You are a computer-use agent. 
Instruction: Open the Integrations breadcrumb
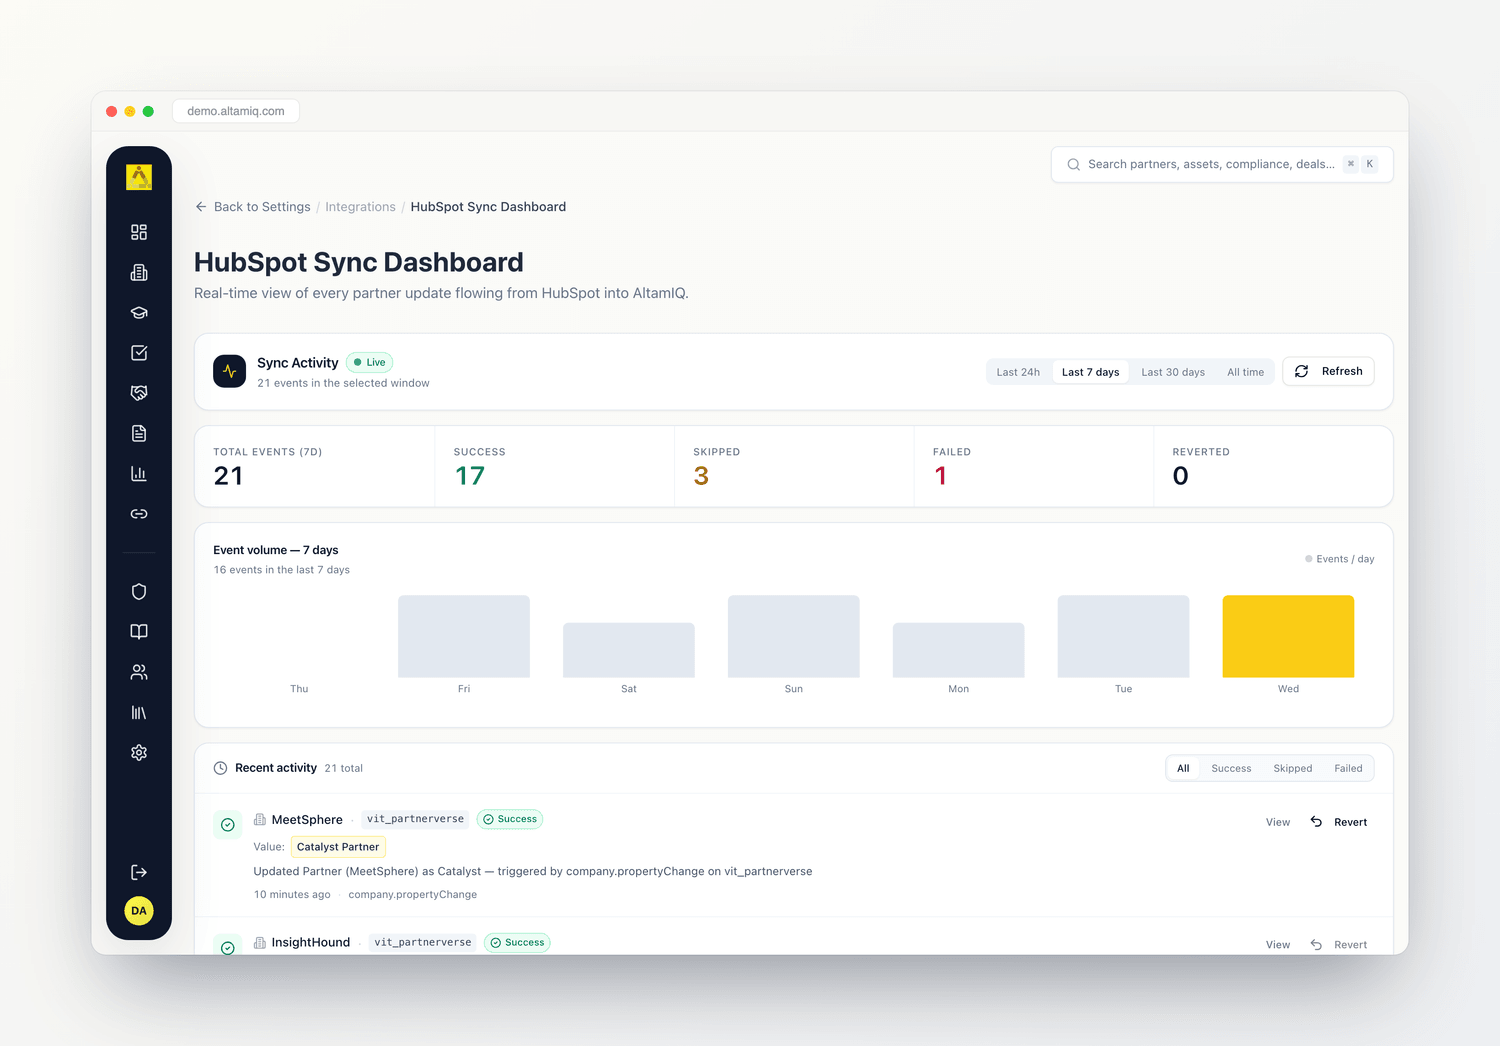click(x=360, y=207)
